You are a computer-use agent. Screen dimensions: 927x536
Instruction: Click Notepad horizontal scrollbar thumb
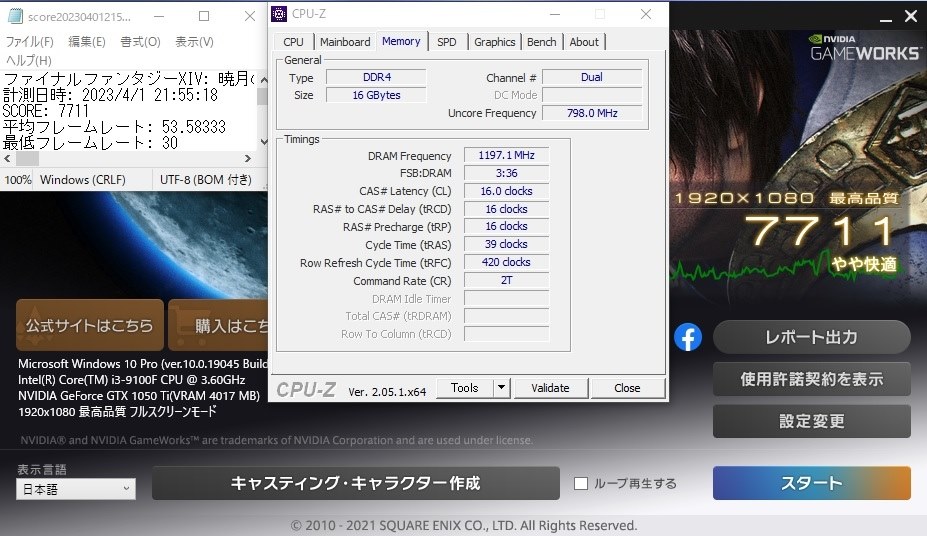click(x=27, y=158)
